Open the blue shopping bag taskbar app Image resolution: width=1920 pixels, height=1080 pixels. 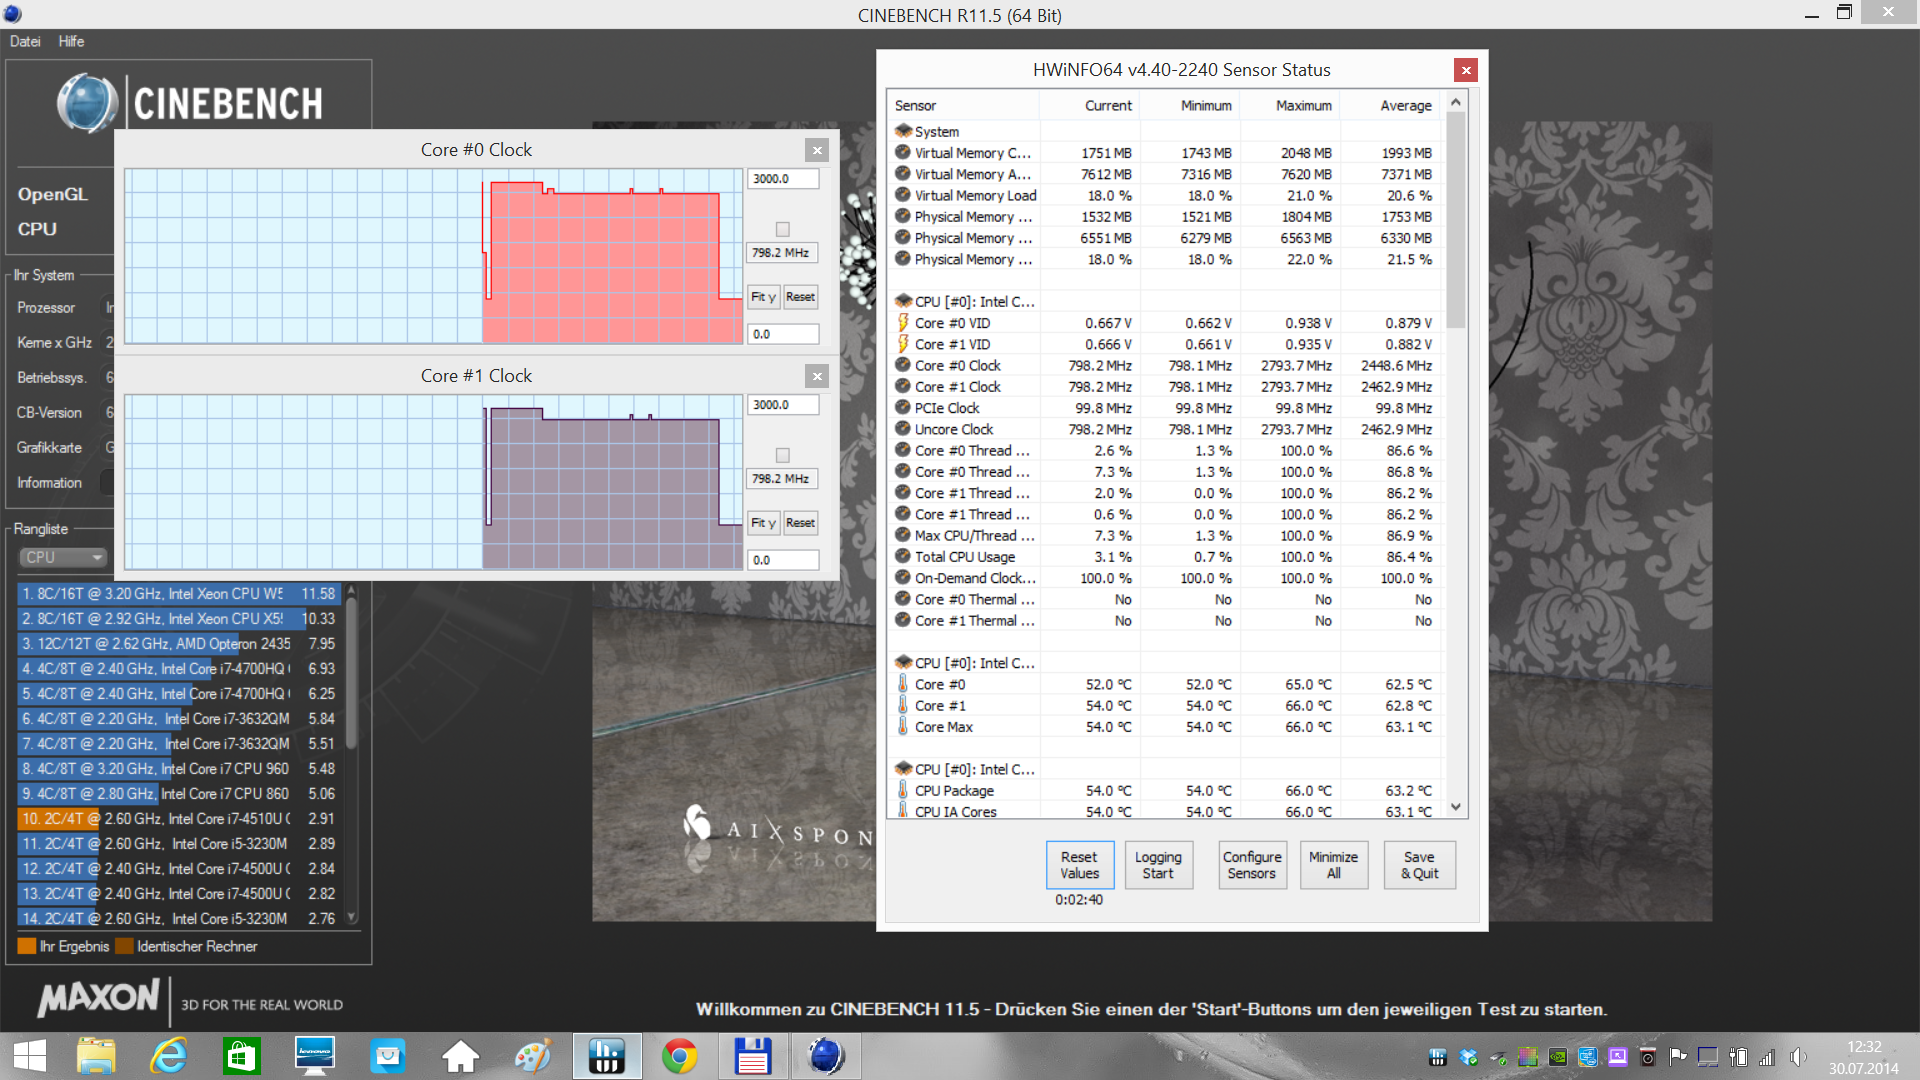(x=388, y=1056)
